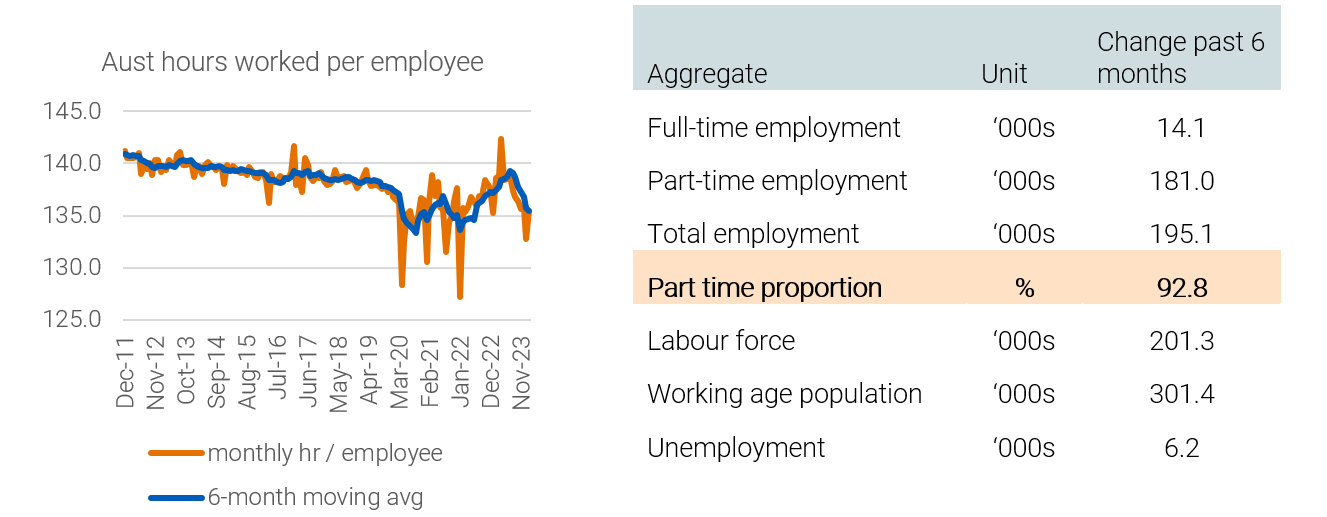
Task: Click the Mar-20 x-axis date label
Action: point(399,372)
